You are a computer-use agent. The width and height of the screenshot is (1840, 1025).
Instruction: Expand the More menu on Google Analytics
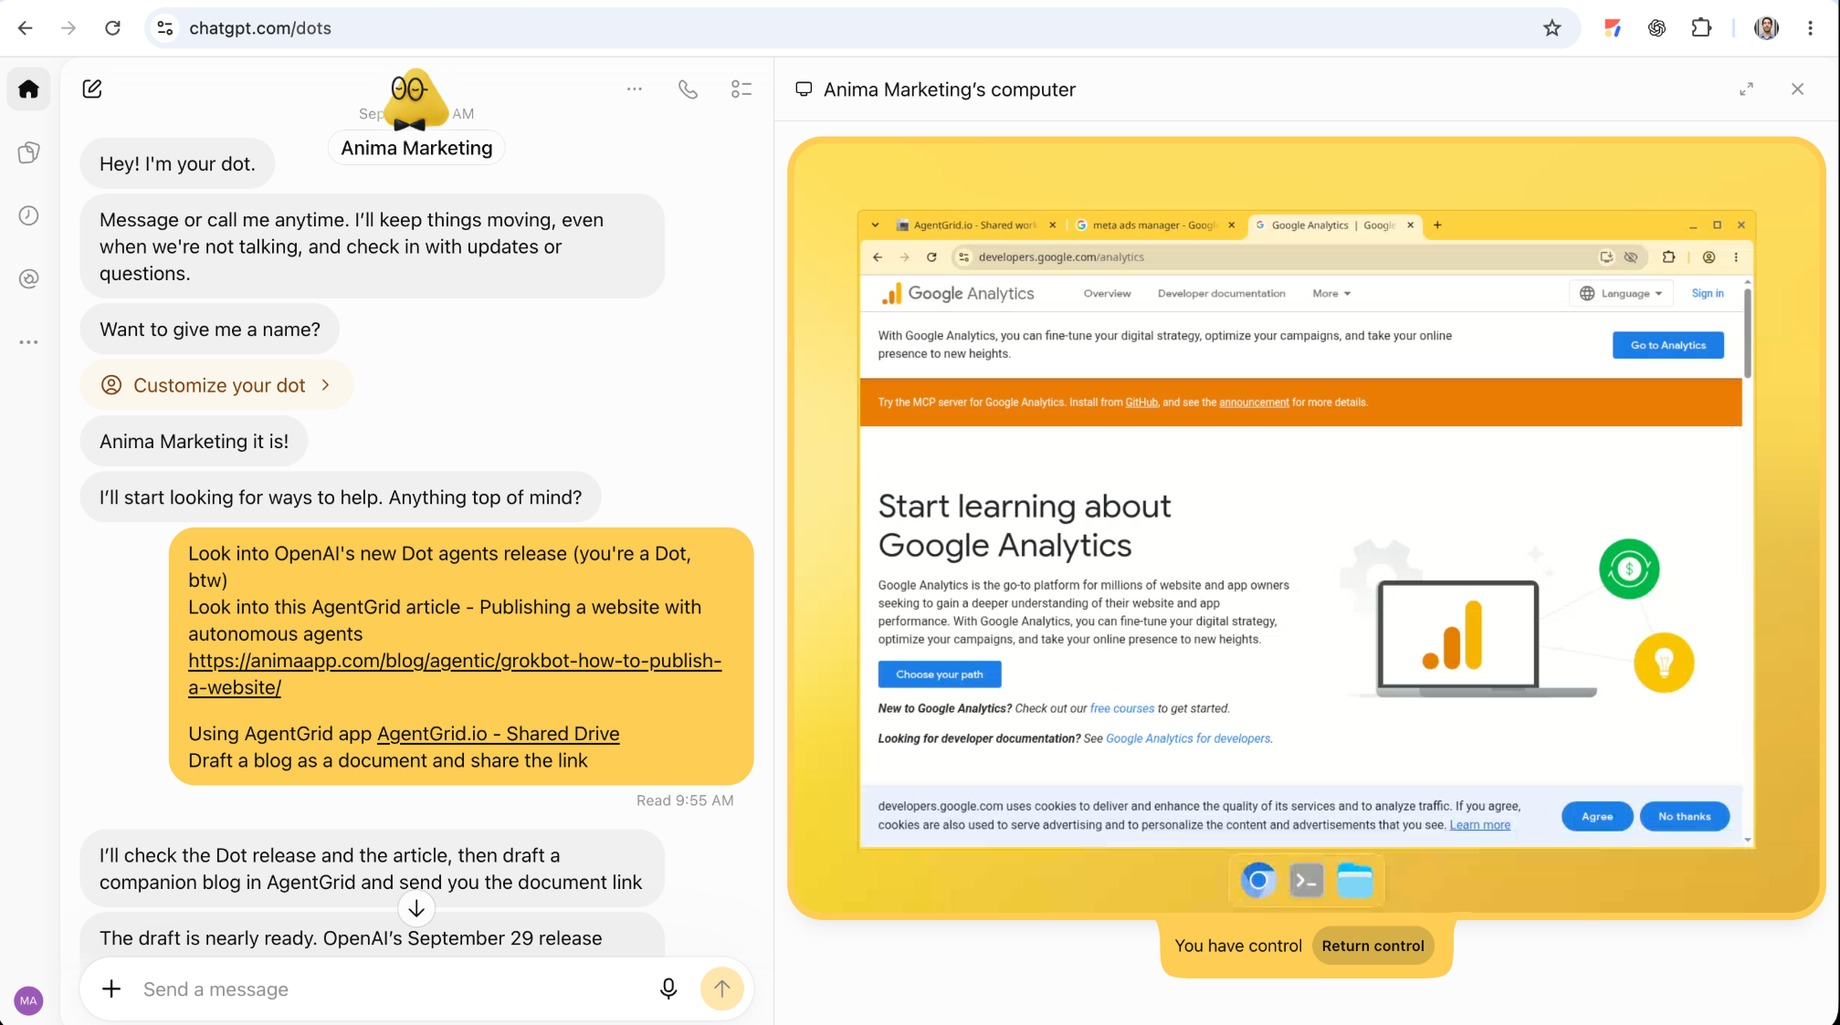1331,294
